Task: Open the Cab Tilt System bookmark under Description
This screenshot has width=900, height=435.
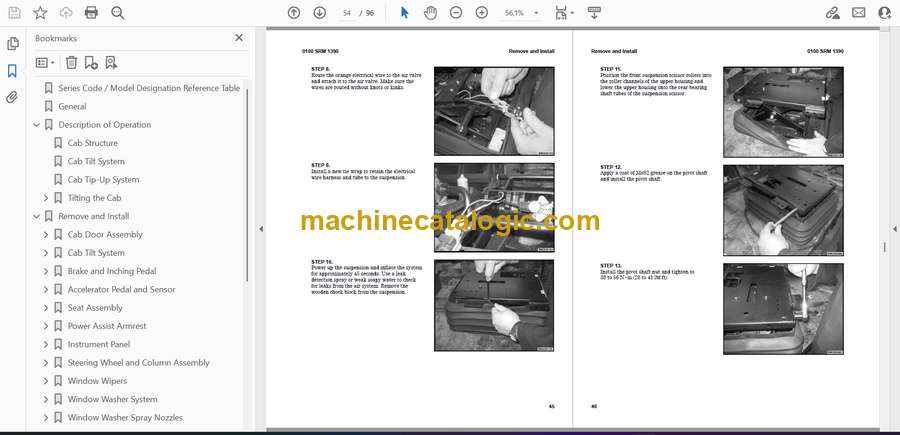Action: point(96,162)
